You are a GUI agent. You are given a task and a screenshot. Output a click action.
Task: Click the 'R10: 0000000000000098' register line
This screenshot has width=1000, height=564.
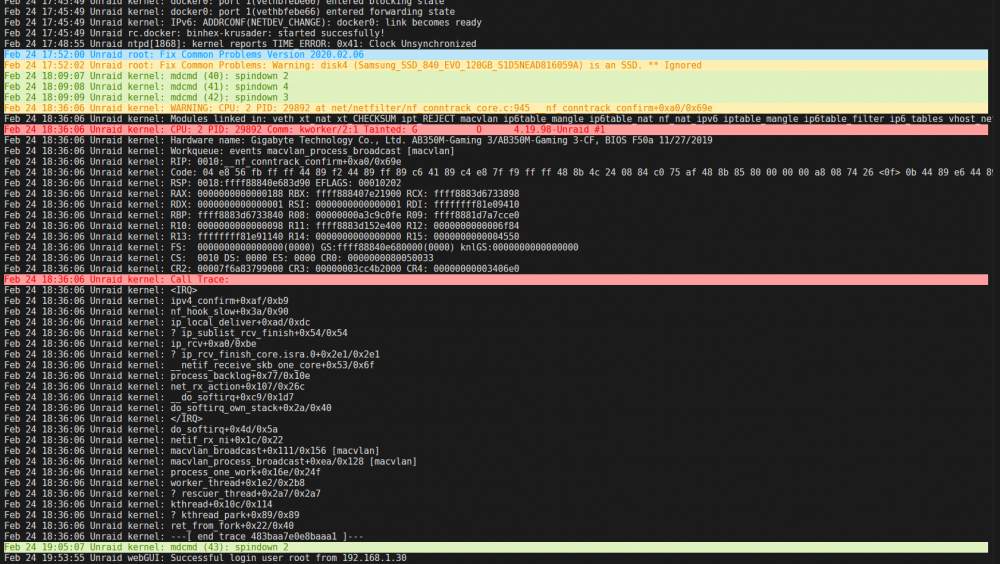coord(261,226)
